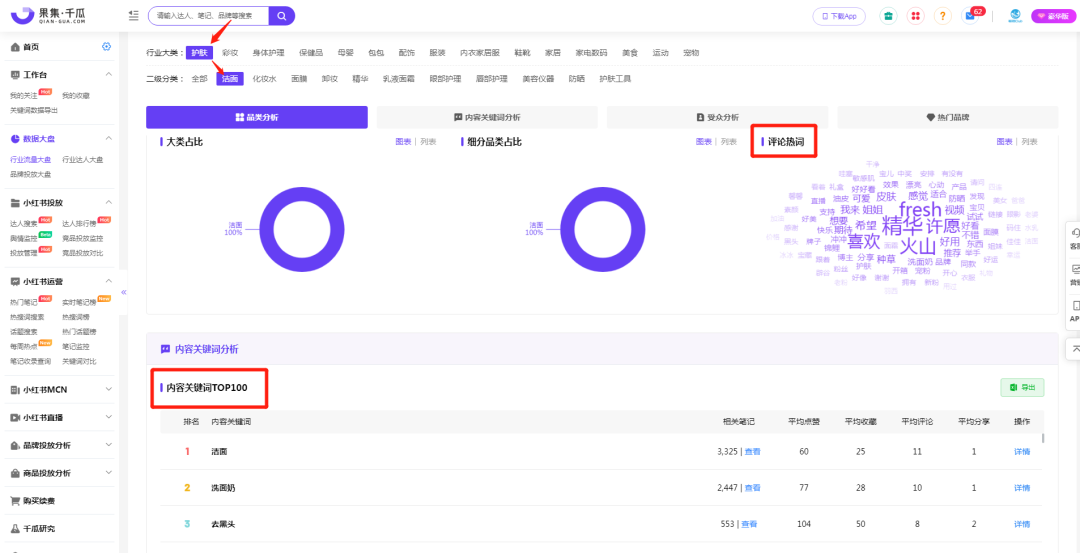Open the orange question mark help icon
The image size is (1080, 553).
click(x=942, y=16)
